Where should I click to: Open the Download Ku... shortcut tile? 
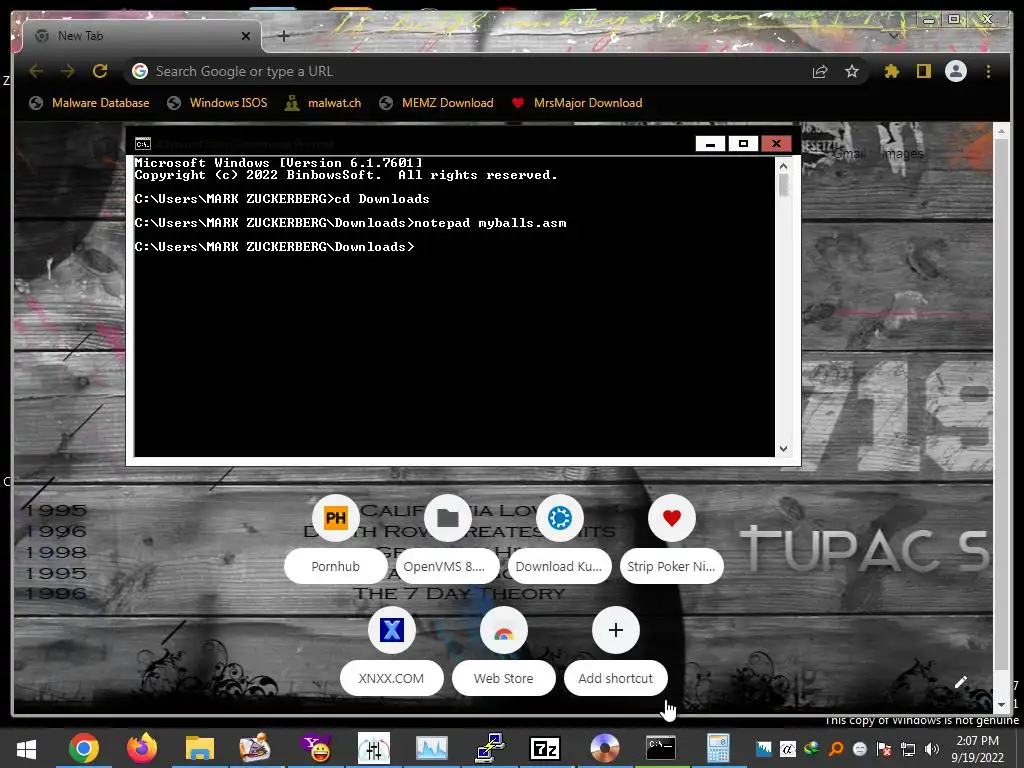[x=560, y=539]
